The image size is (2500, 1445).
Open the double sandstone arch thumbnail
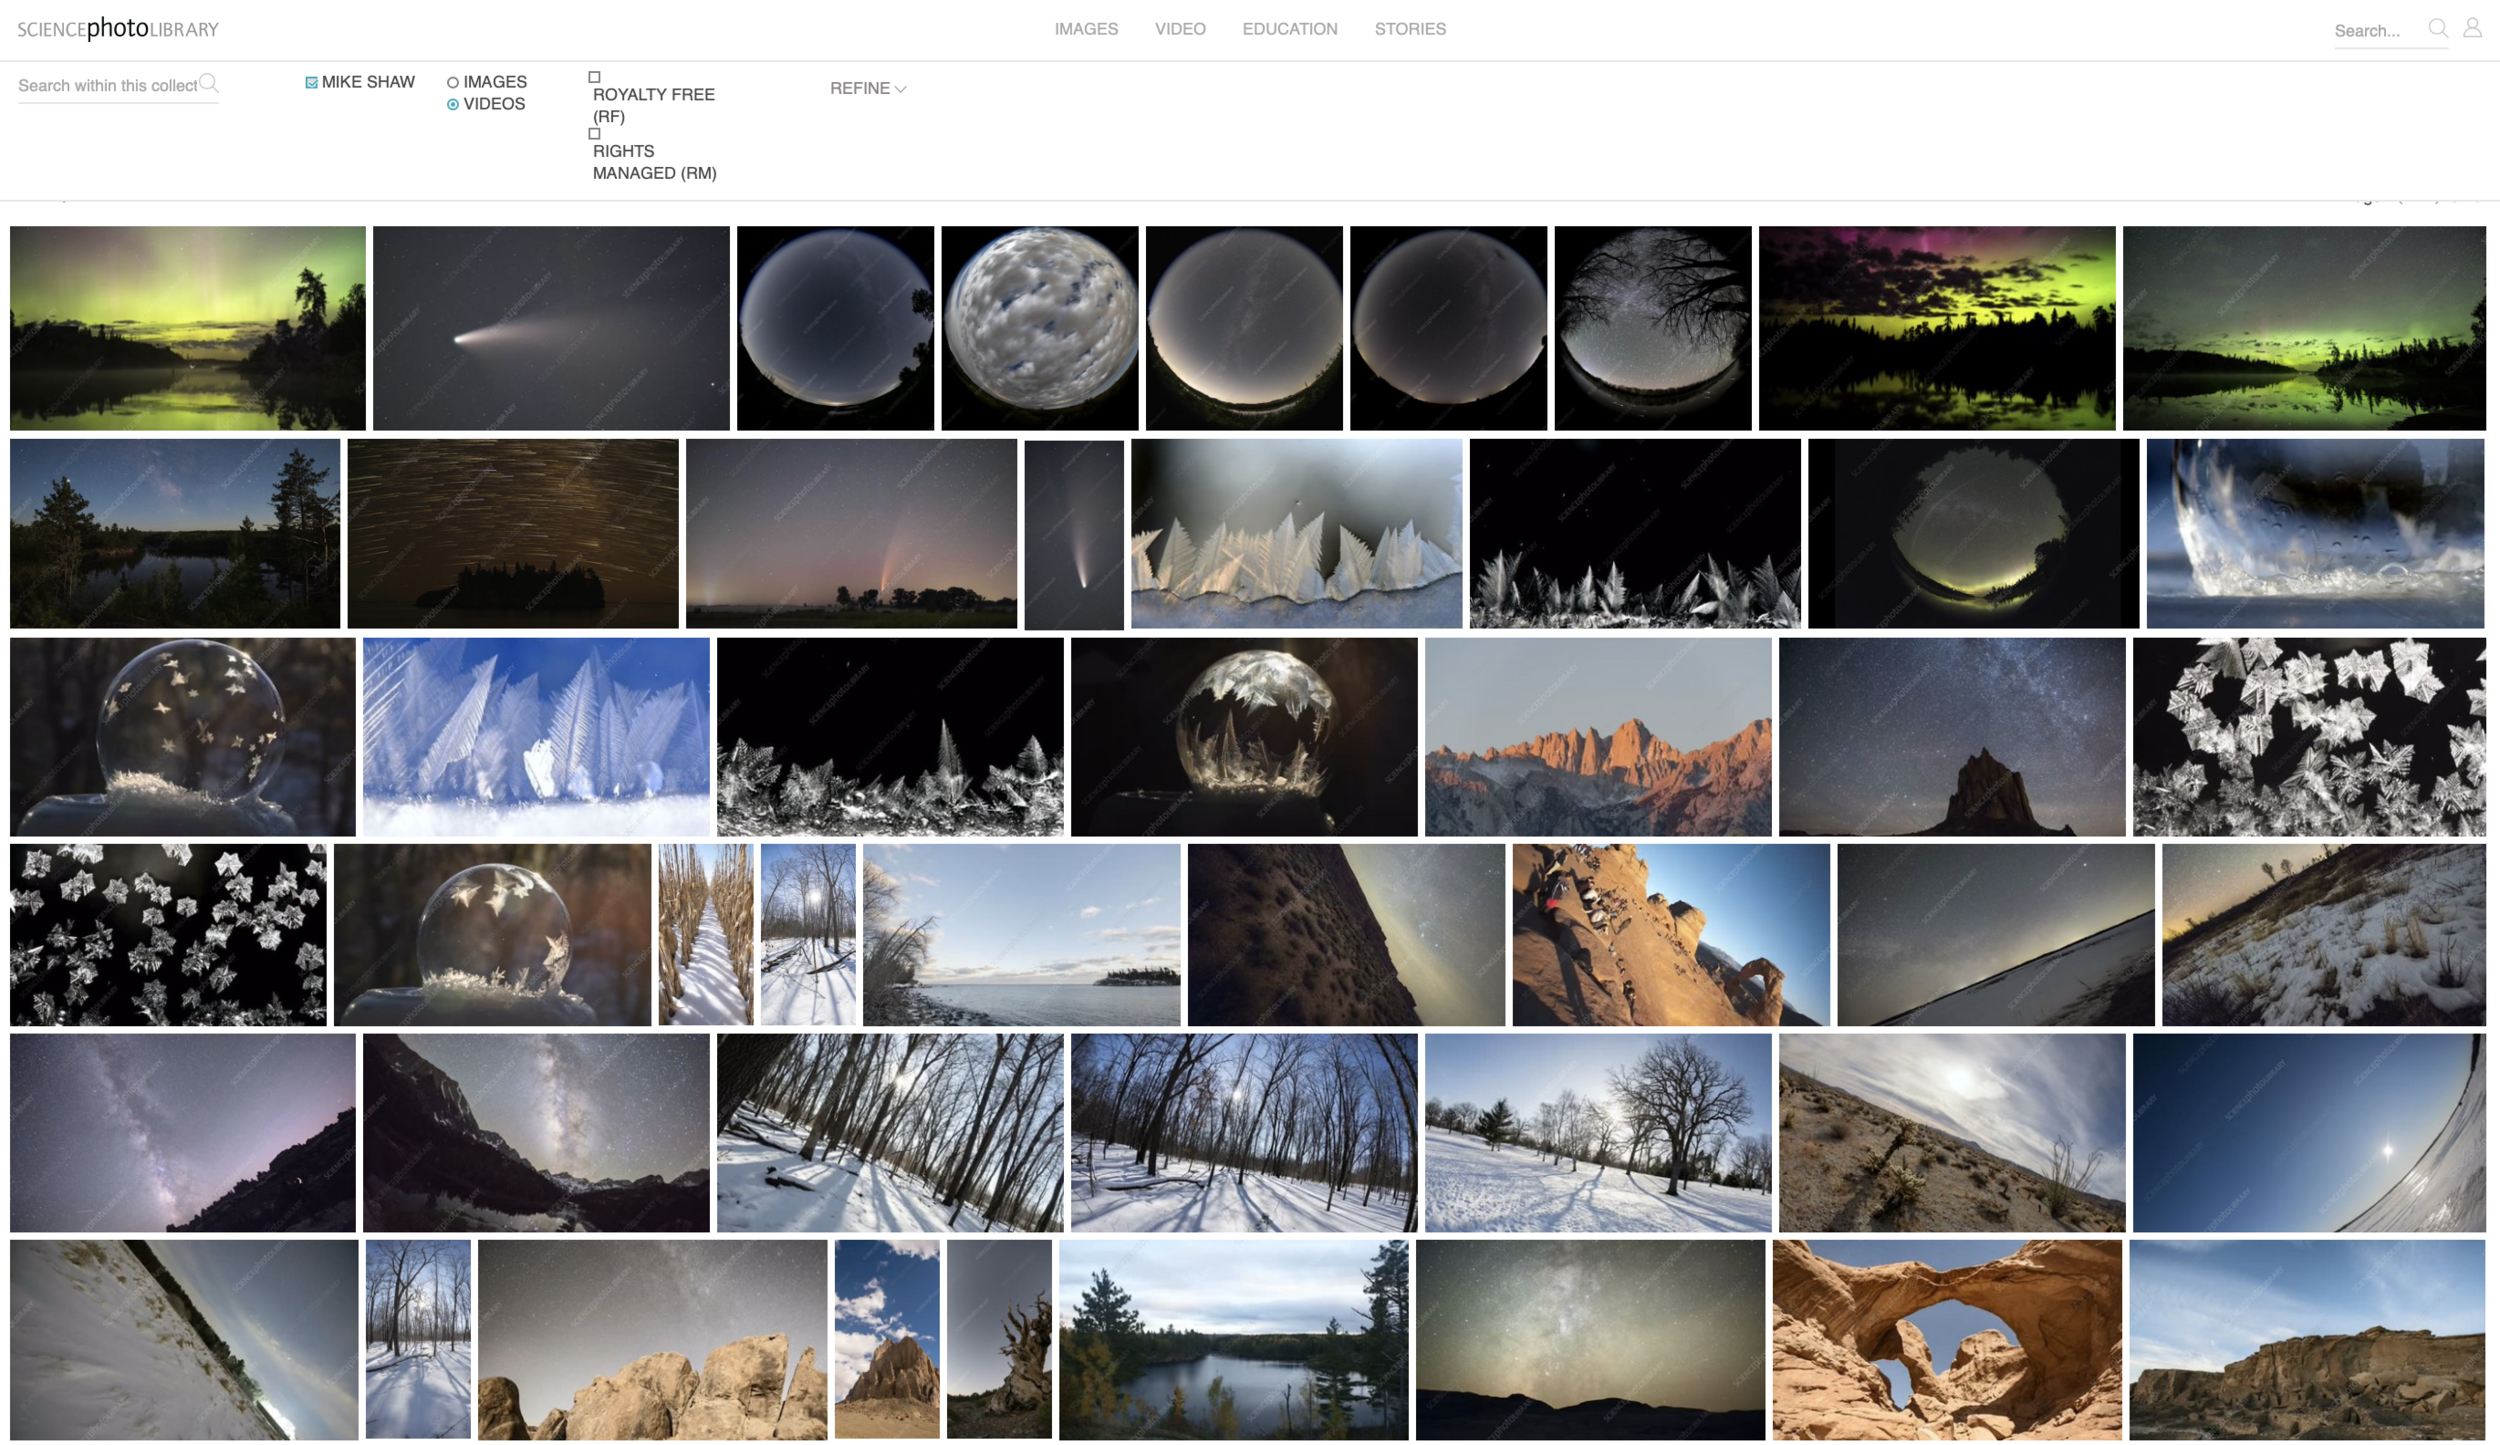pyautogui.click(x=1946, y=1339)
